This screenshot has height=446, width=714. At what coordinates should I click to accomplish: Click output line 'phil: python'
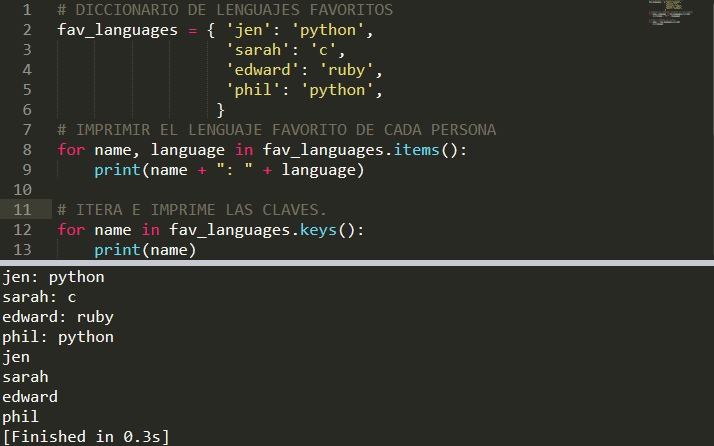coord(58,337)
